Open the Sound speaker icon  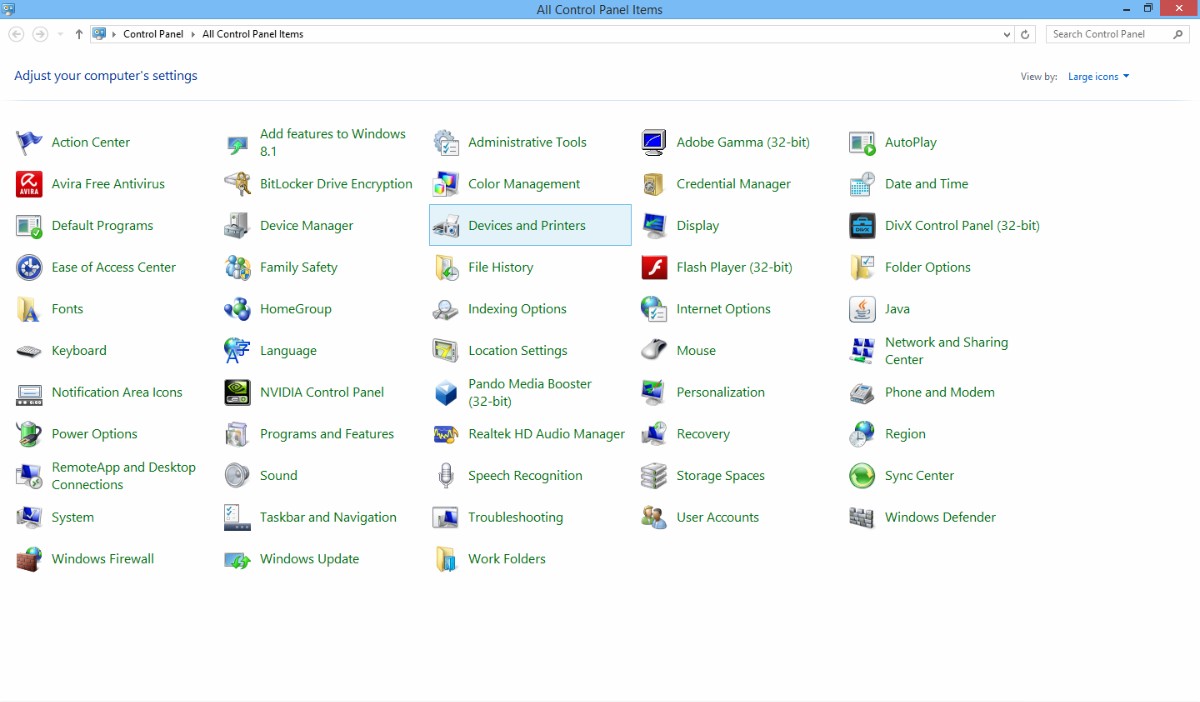pyautogui.click(x=237, y=476)
